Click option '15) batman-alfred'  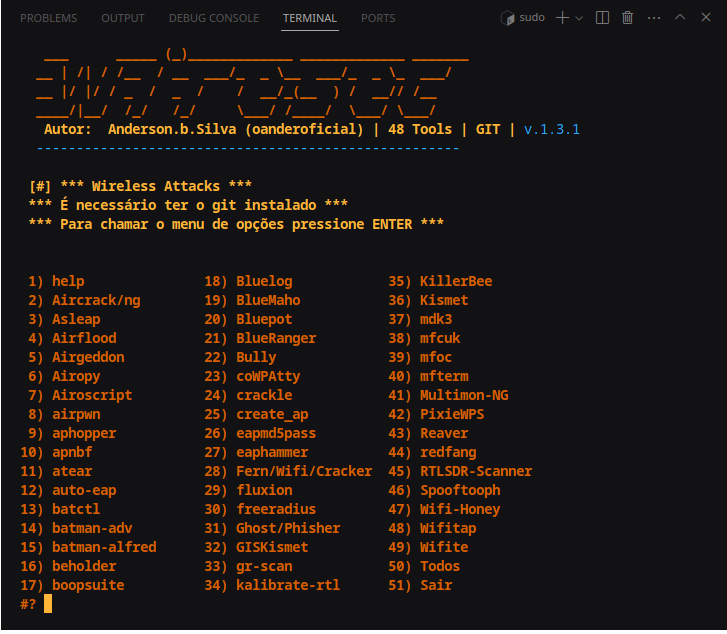pos(88,547)
